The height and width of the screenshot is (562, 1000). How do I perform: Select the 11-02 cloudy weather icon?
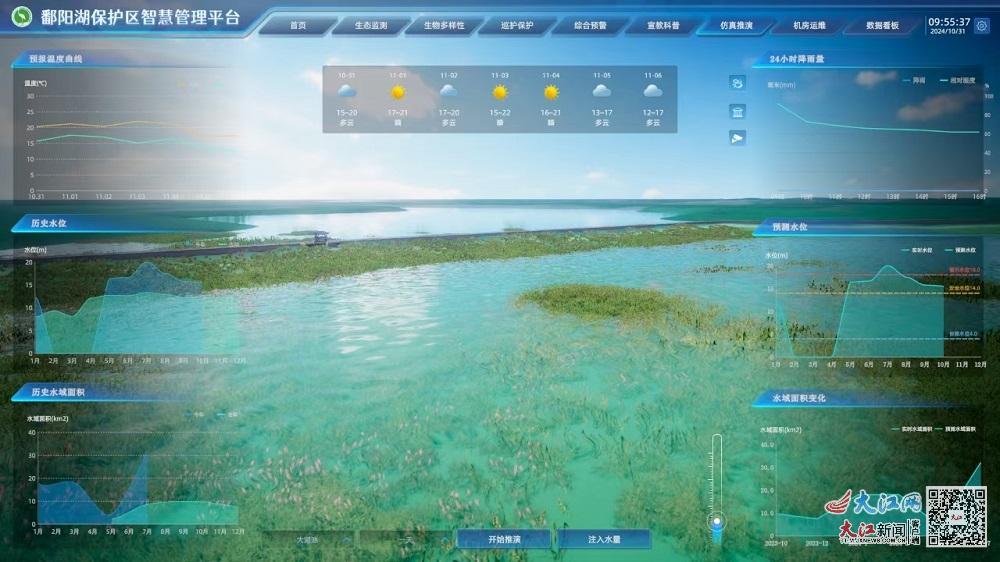[x=448, y=92]
